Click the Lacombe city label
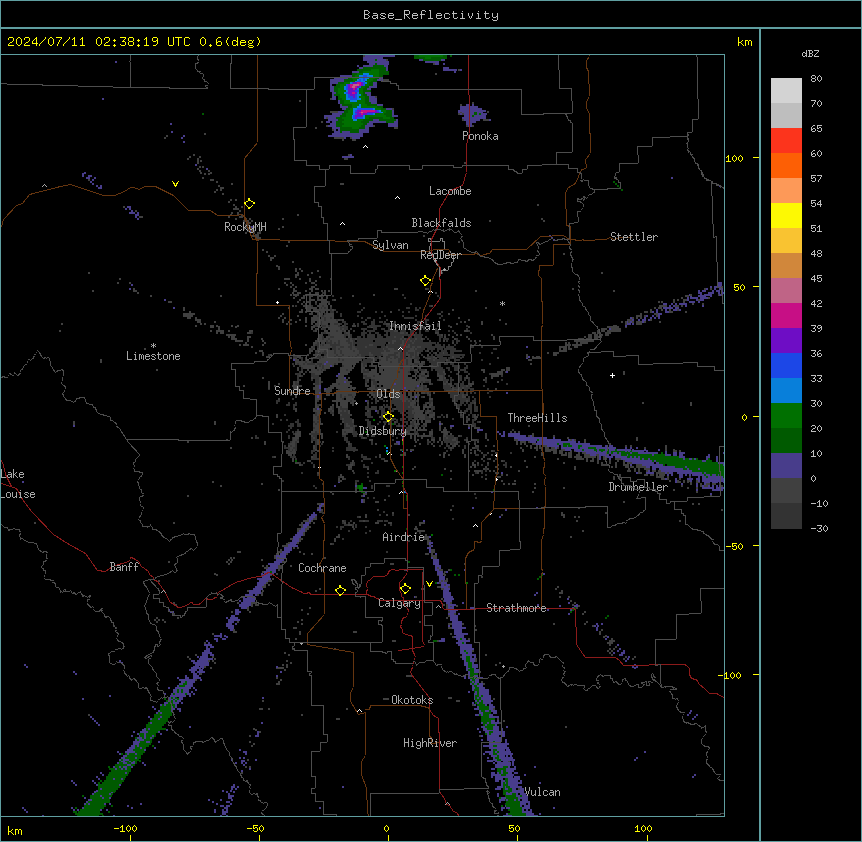Viewport: 862px width, 842px height. 450,191
